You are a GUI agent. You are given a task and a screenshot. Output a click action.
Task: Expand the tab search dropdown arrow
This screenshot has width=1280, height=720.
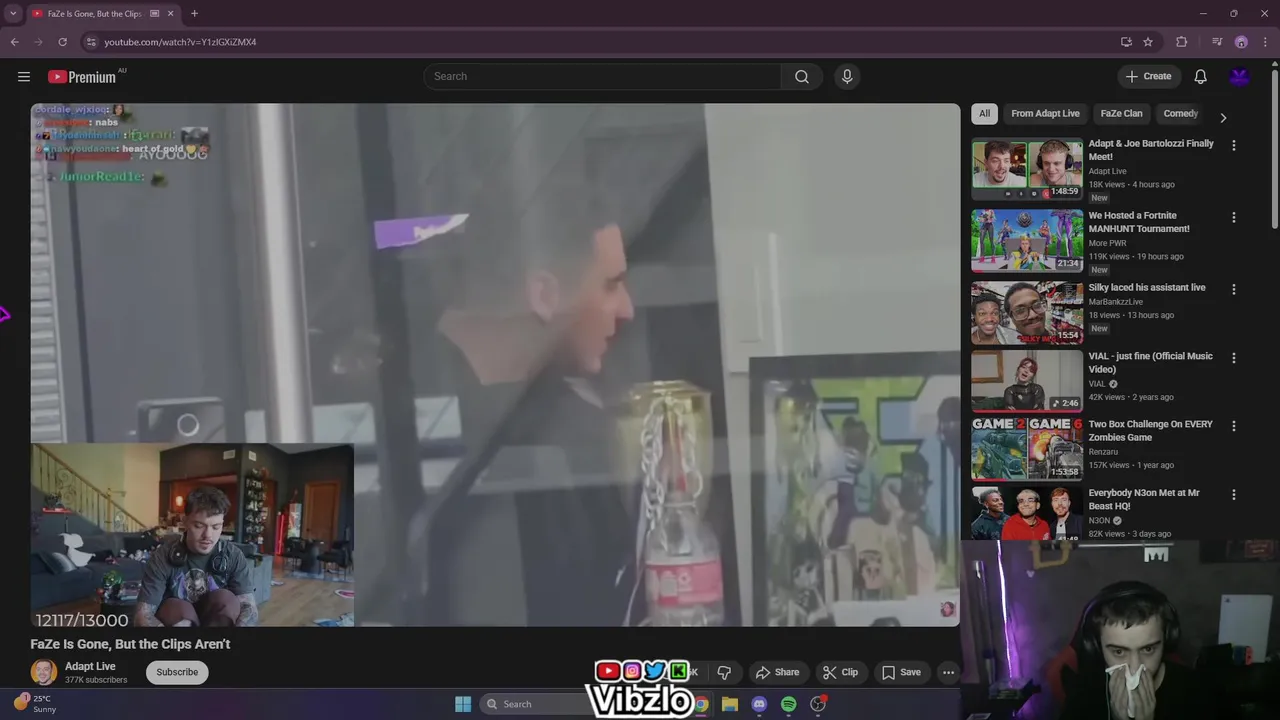pos(13,13)
